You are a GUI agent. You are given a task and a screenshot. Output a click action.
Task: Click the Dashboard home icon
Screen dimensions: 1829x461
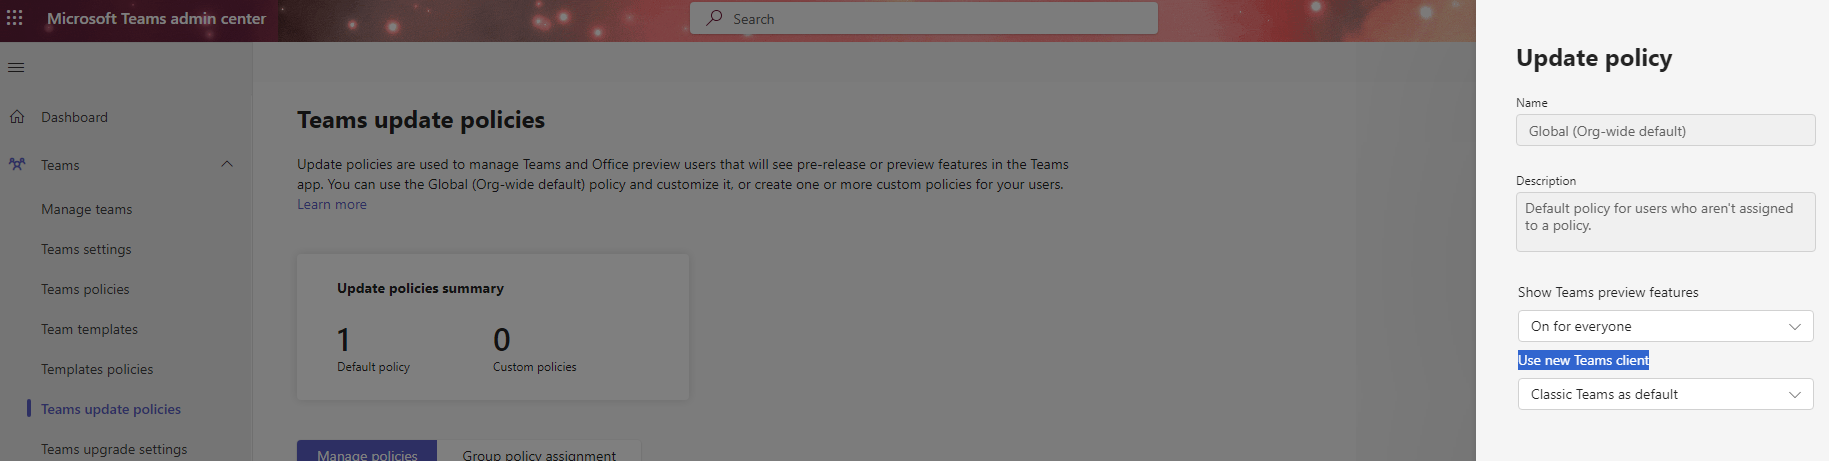point(17,117)
